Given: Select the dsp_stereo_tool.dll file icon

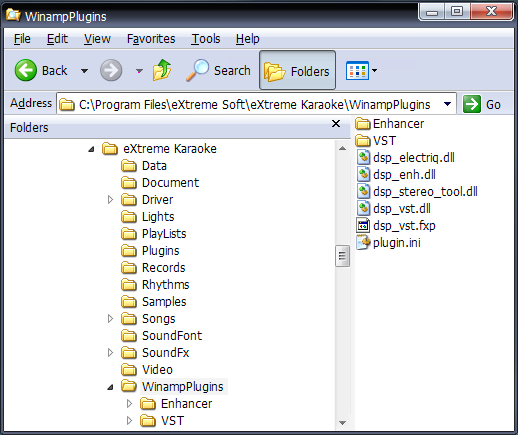Looking at the screenshot, I should tap(363, 191).
